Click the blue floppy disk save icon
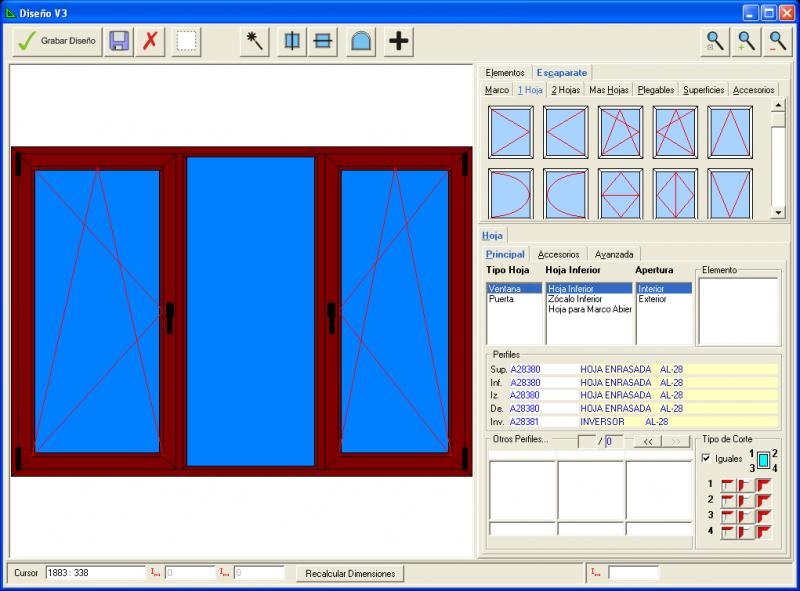 click(x=119, y=41)
